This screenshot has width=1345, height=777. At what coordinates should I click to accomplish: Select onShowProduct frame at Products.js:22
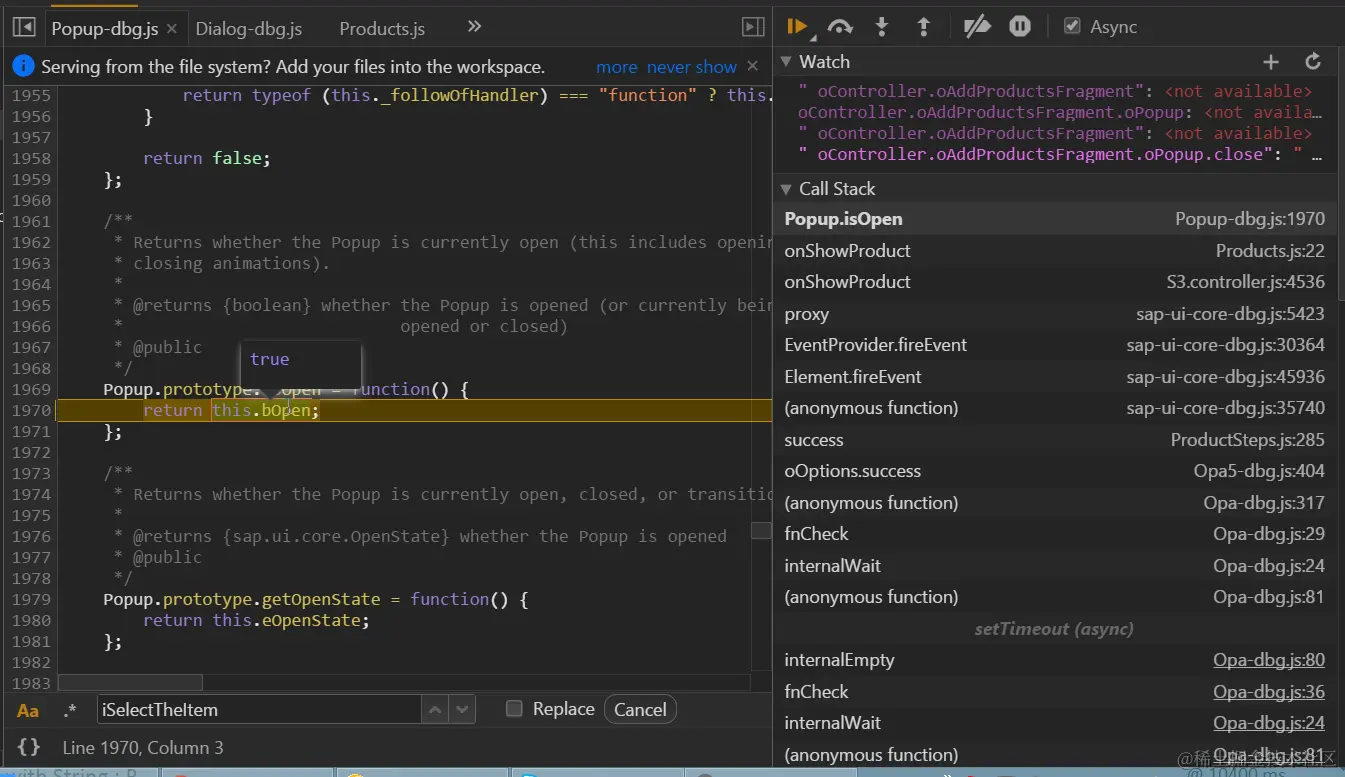pyautogui.click(x=1055, y=251)
